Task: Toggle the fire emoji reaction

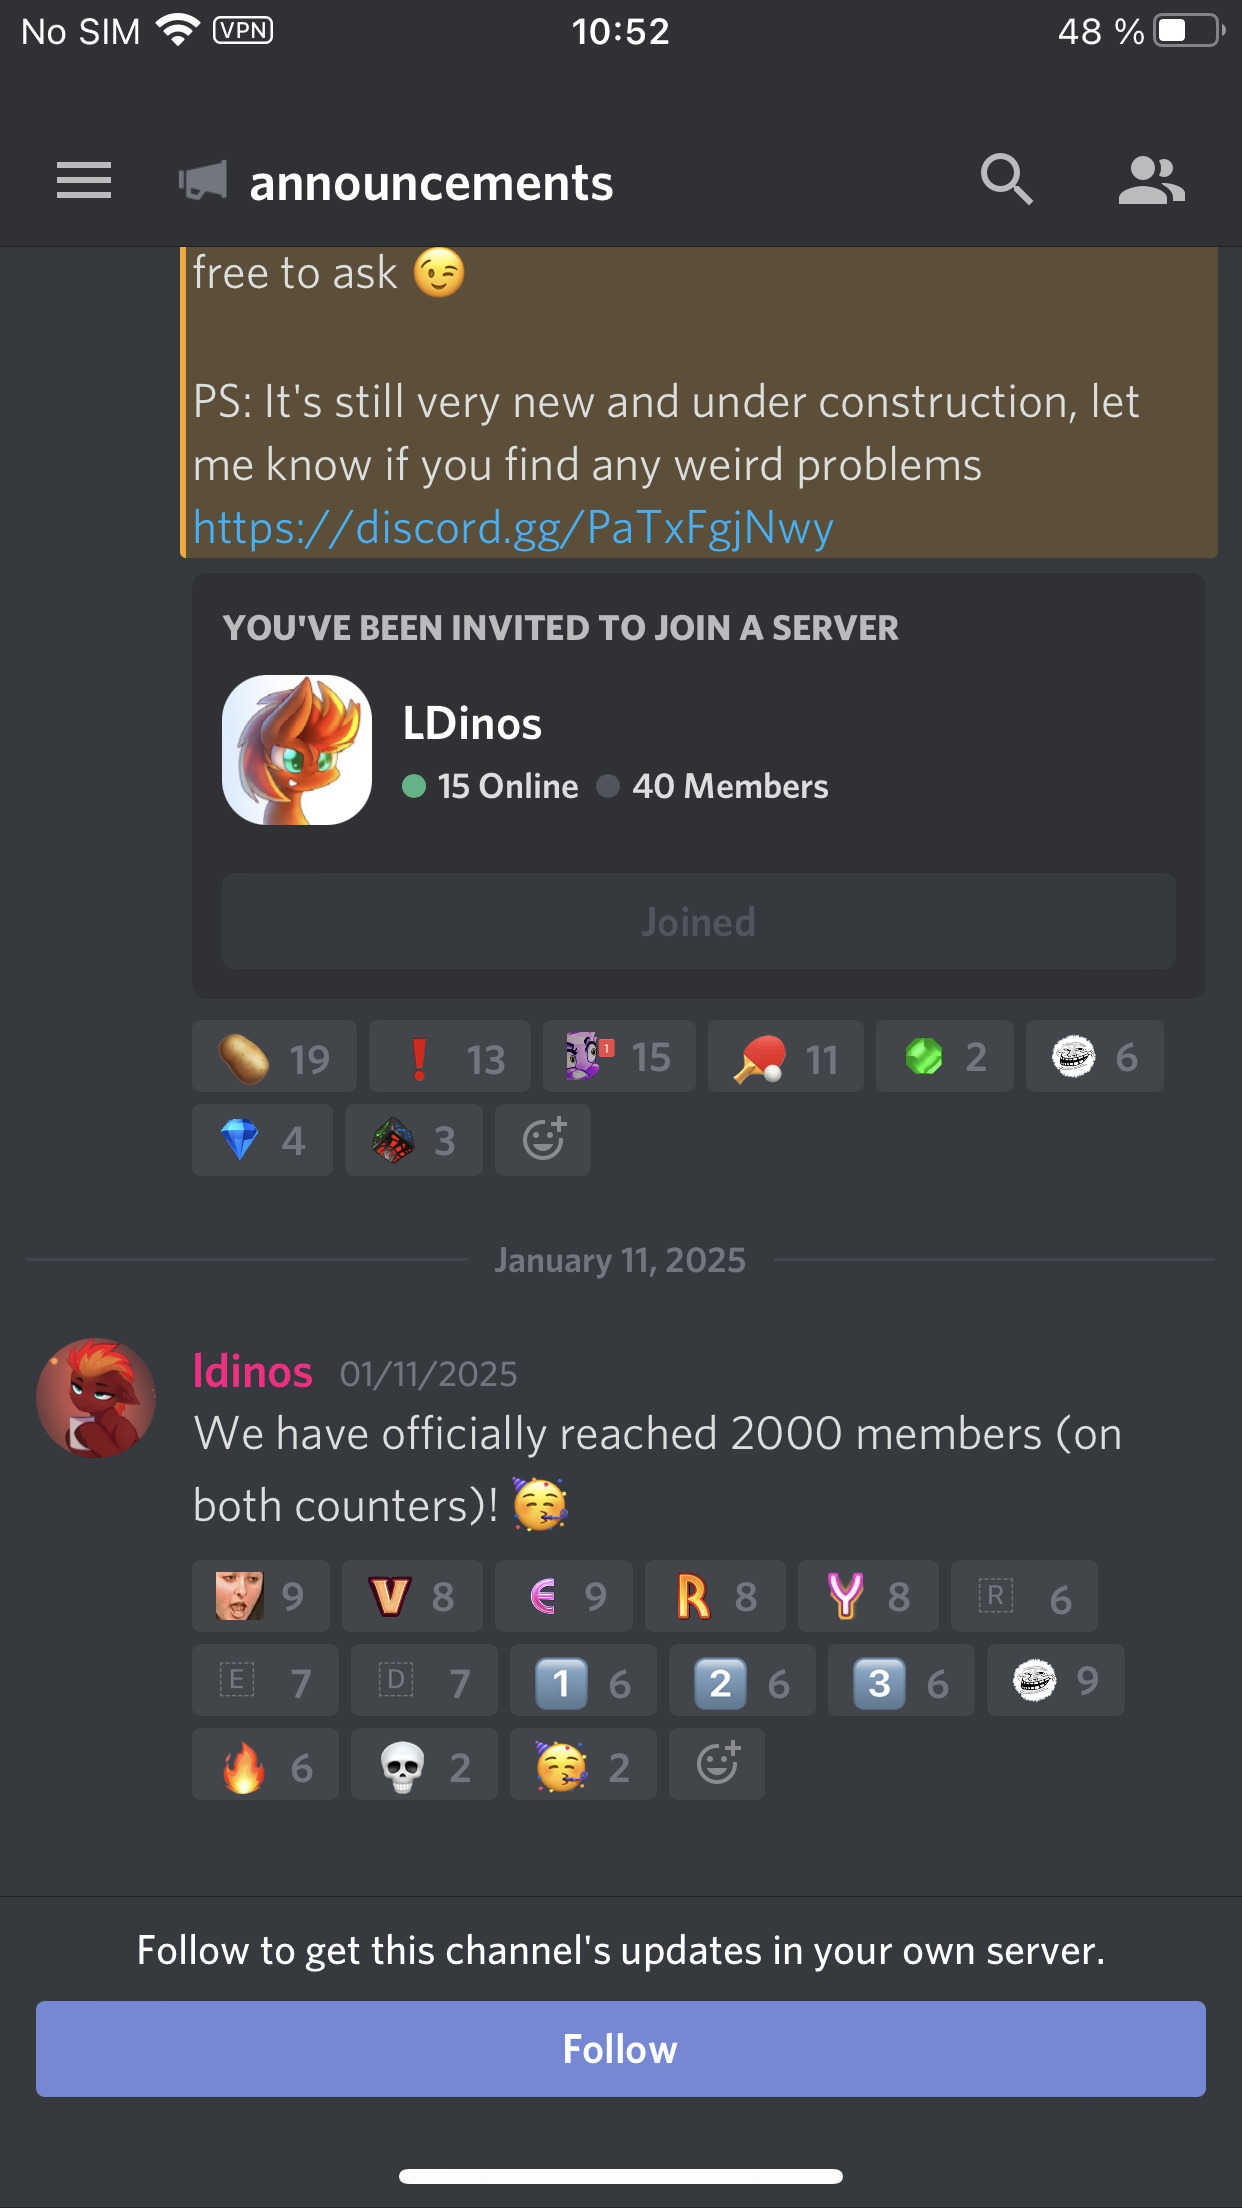Action: pyautogui.click(x=266, y=1764)
